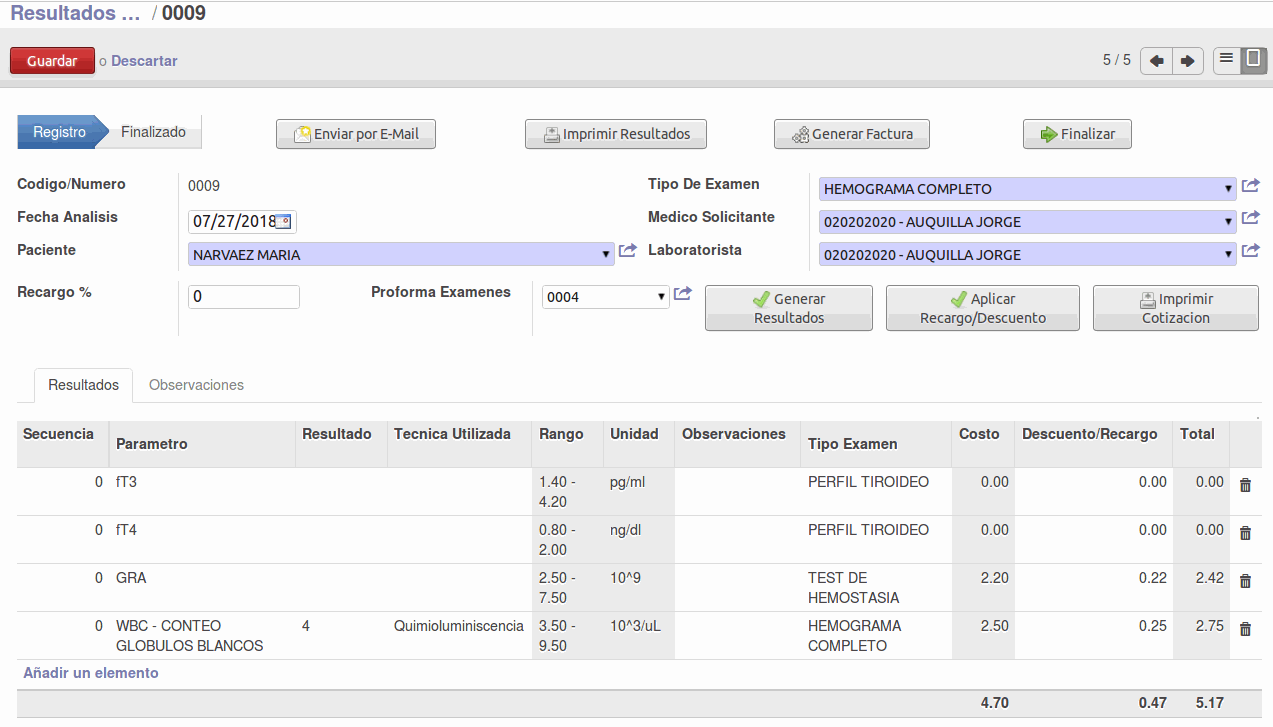Select the Finalizado status stage

[154, 132]
